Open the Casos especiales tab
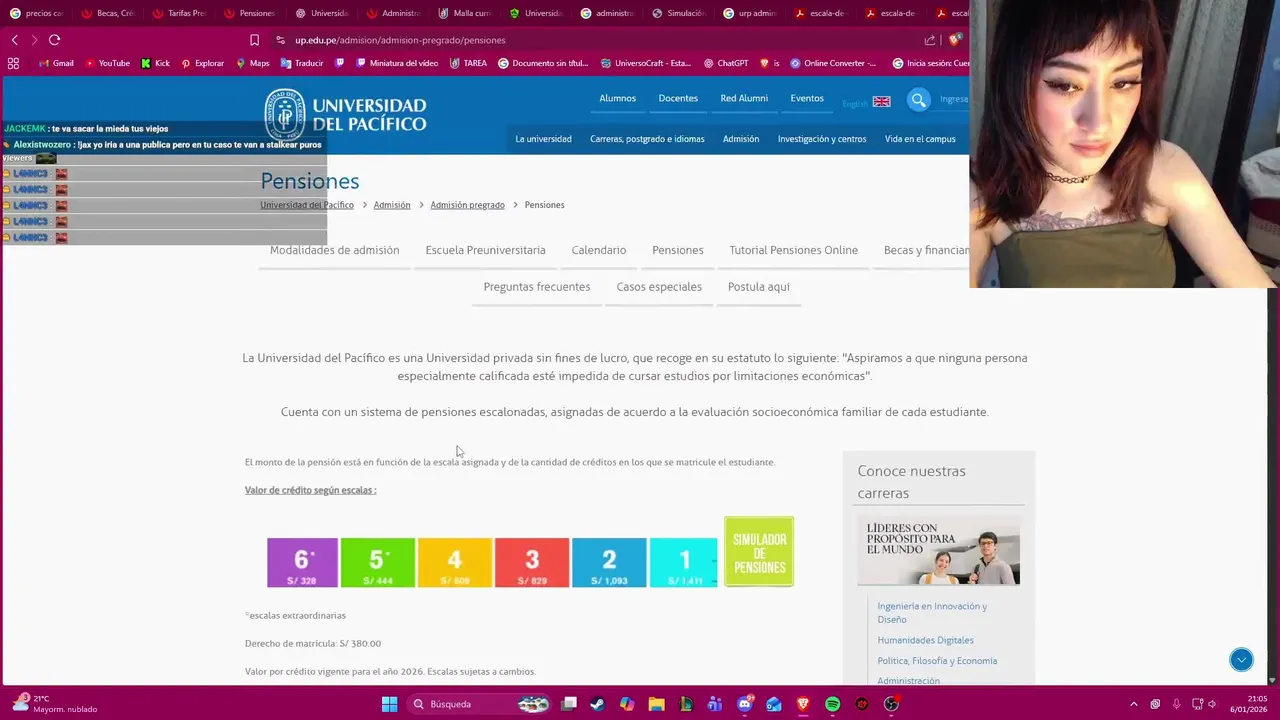1280x720 pixels. (659, 287)
